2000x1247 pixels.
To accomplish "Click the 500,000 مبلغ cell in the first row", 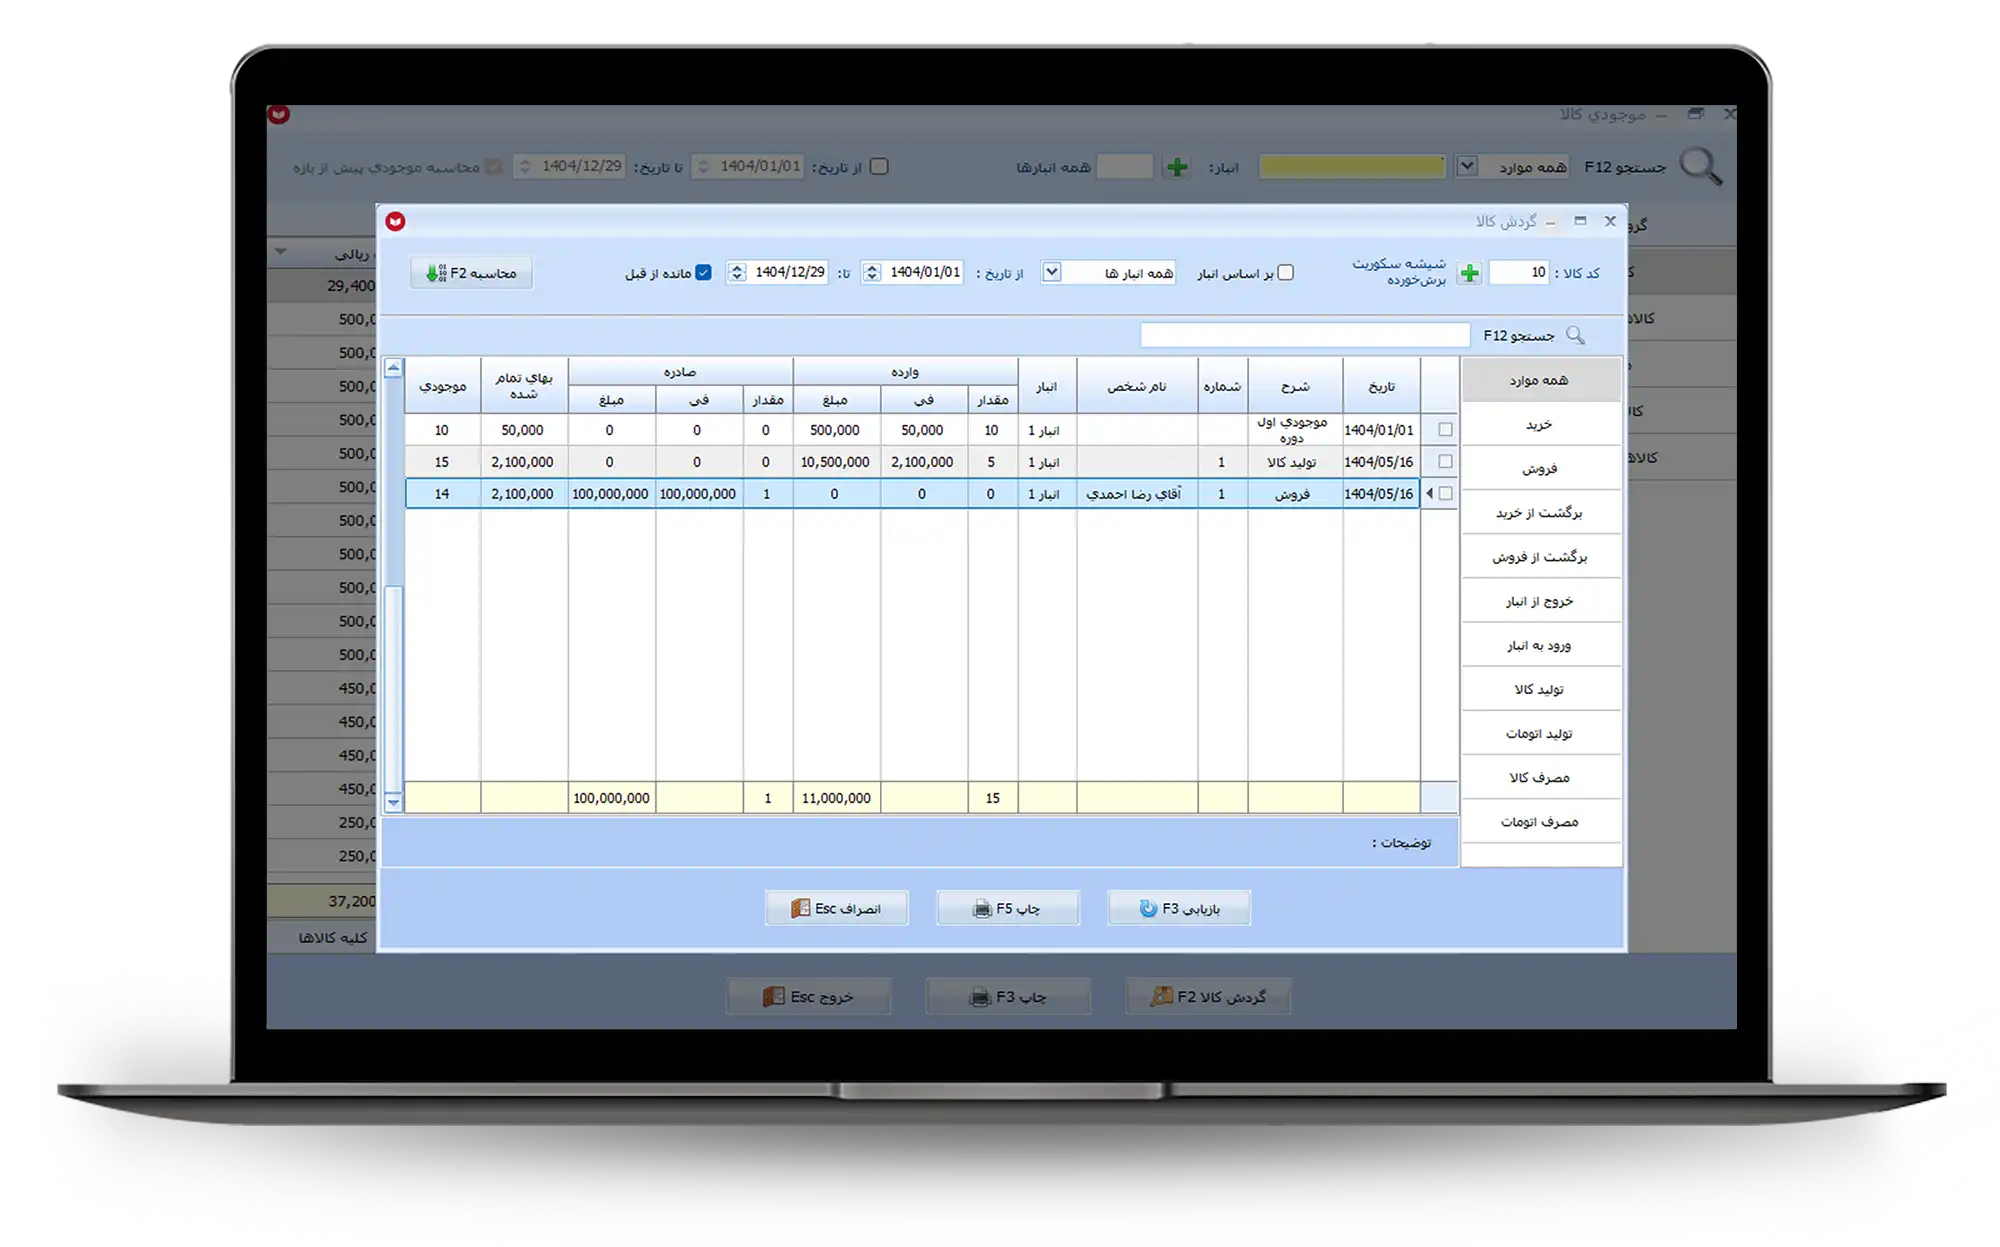I will (835, 430).
